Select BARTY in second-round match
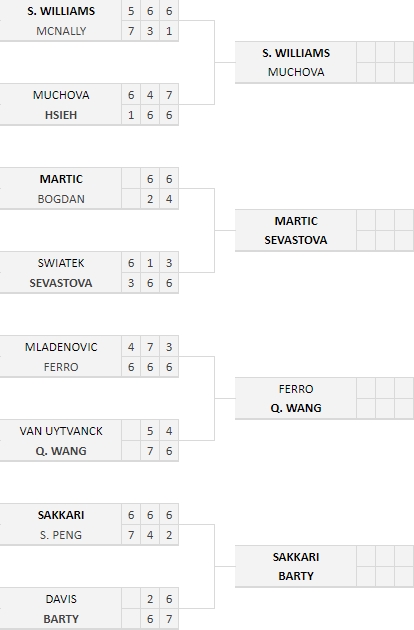This screenshot has width=414, height=630. pyautogui.click(x=296, y=576)
